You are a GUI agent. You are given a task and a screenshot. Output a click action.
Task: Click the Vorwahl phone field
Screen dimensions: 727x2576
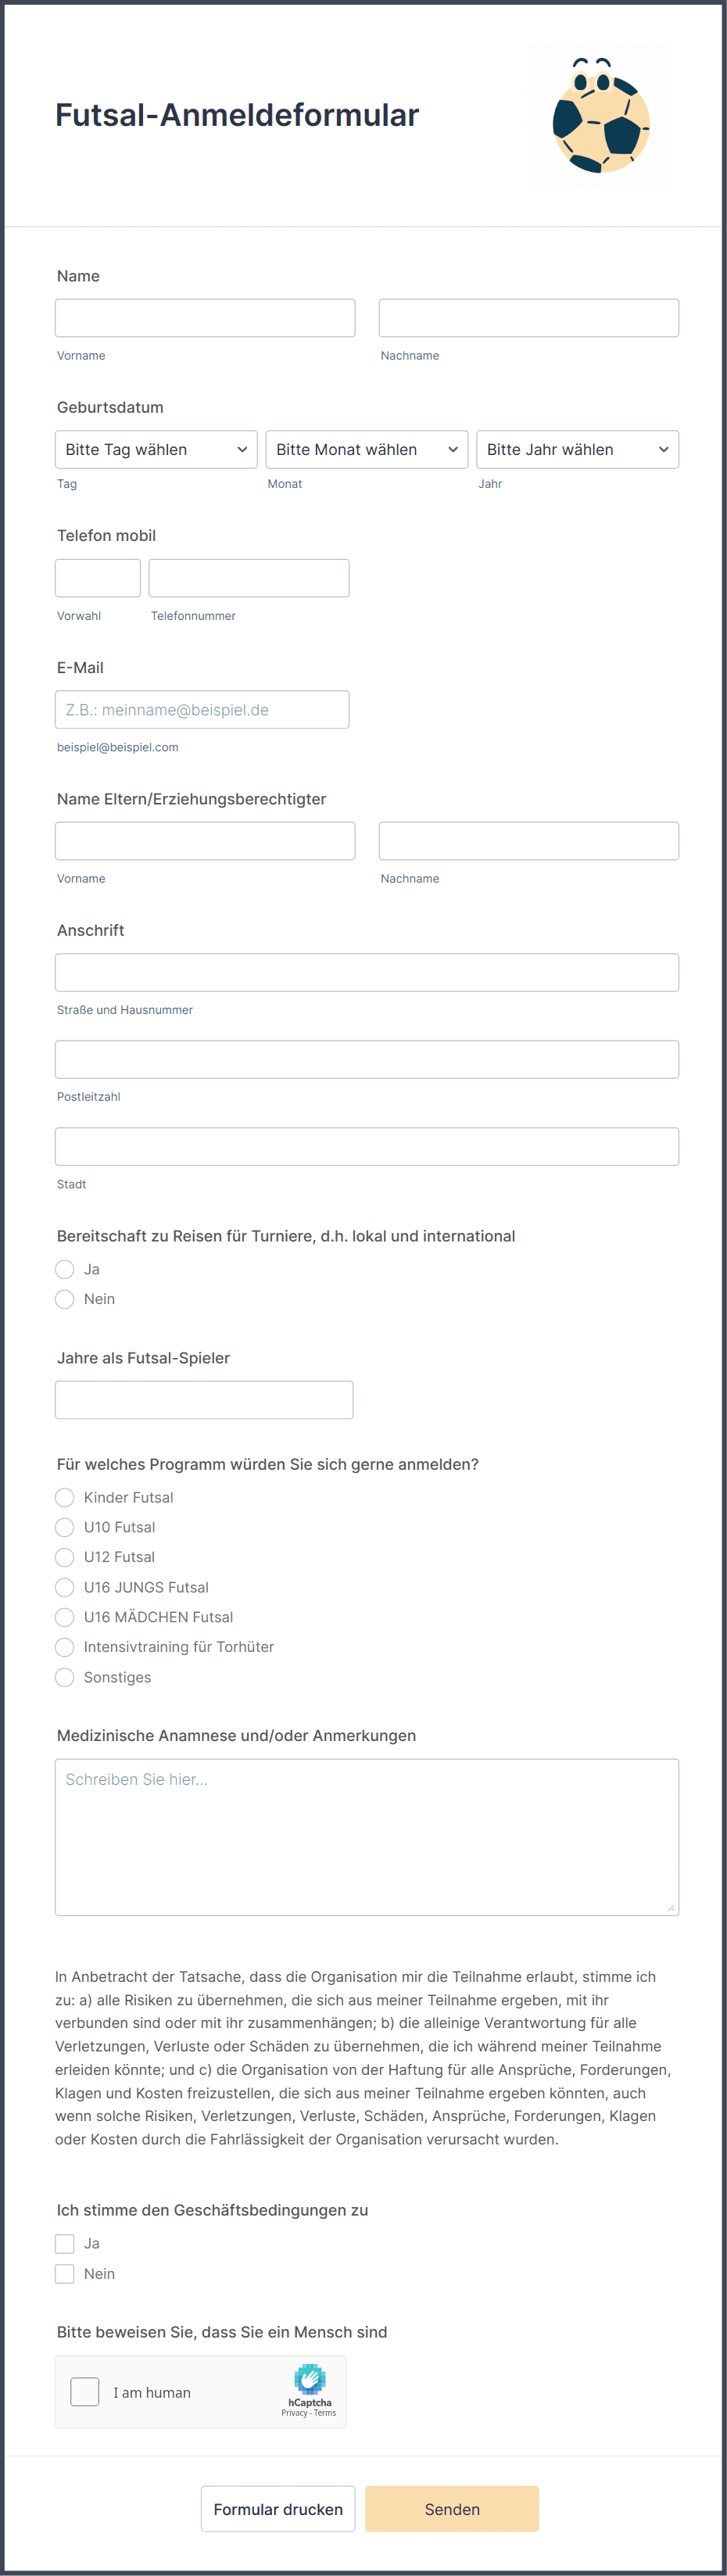(x=98, y=578)
